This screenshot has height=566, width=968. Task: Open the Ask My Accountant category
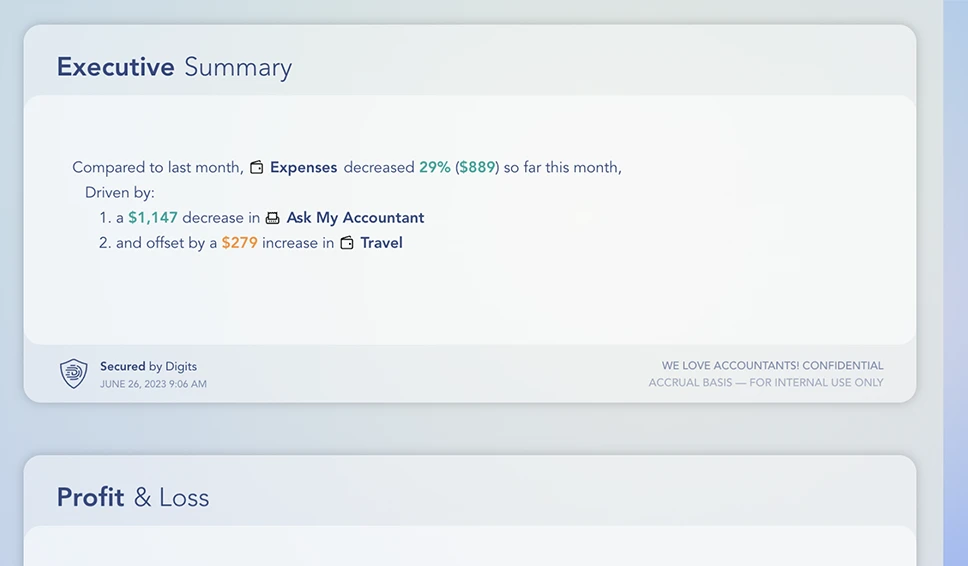point(355,218)
